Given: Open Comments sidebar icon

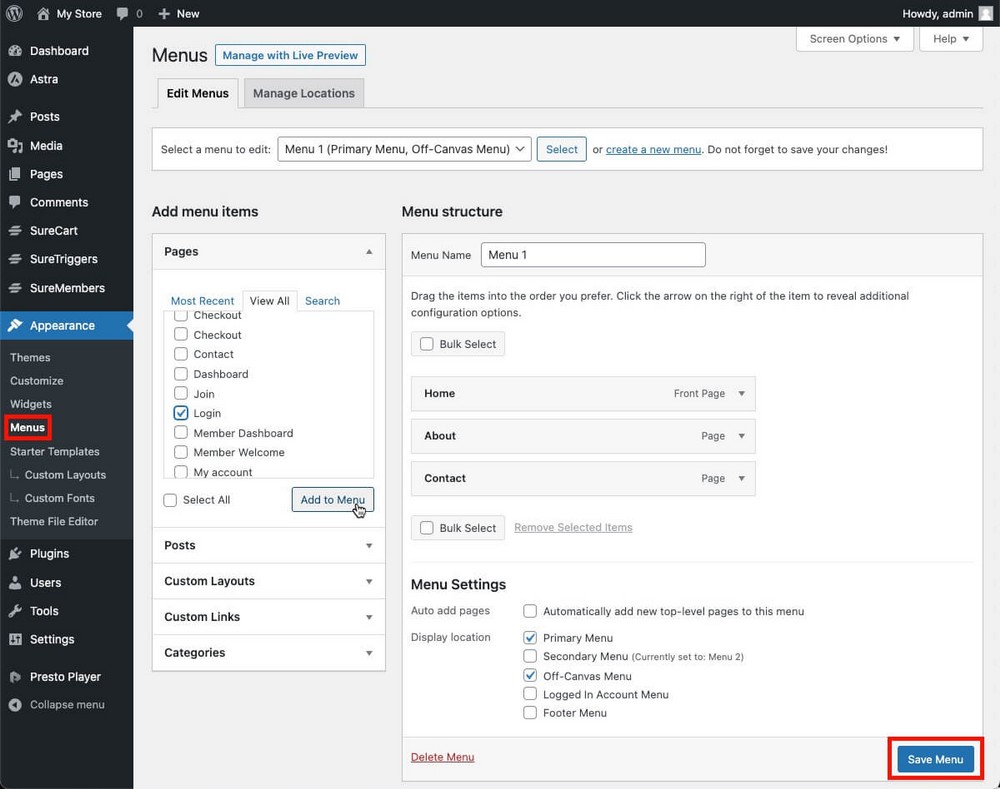Looking at the screenshot, I should point(15,202).
